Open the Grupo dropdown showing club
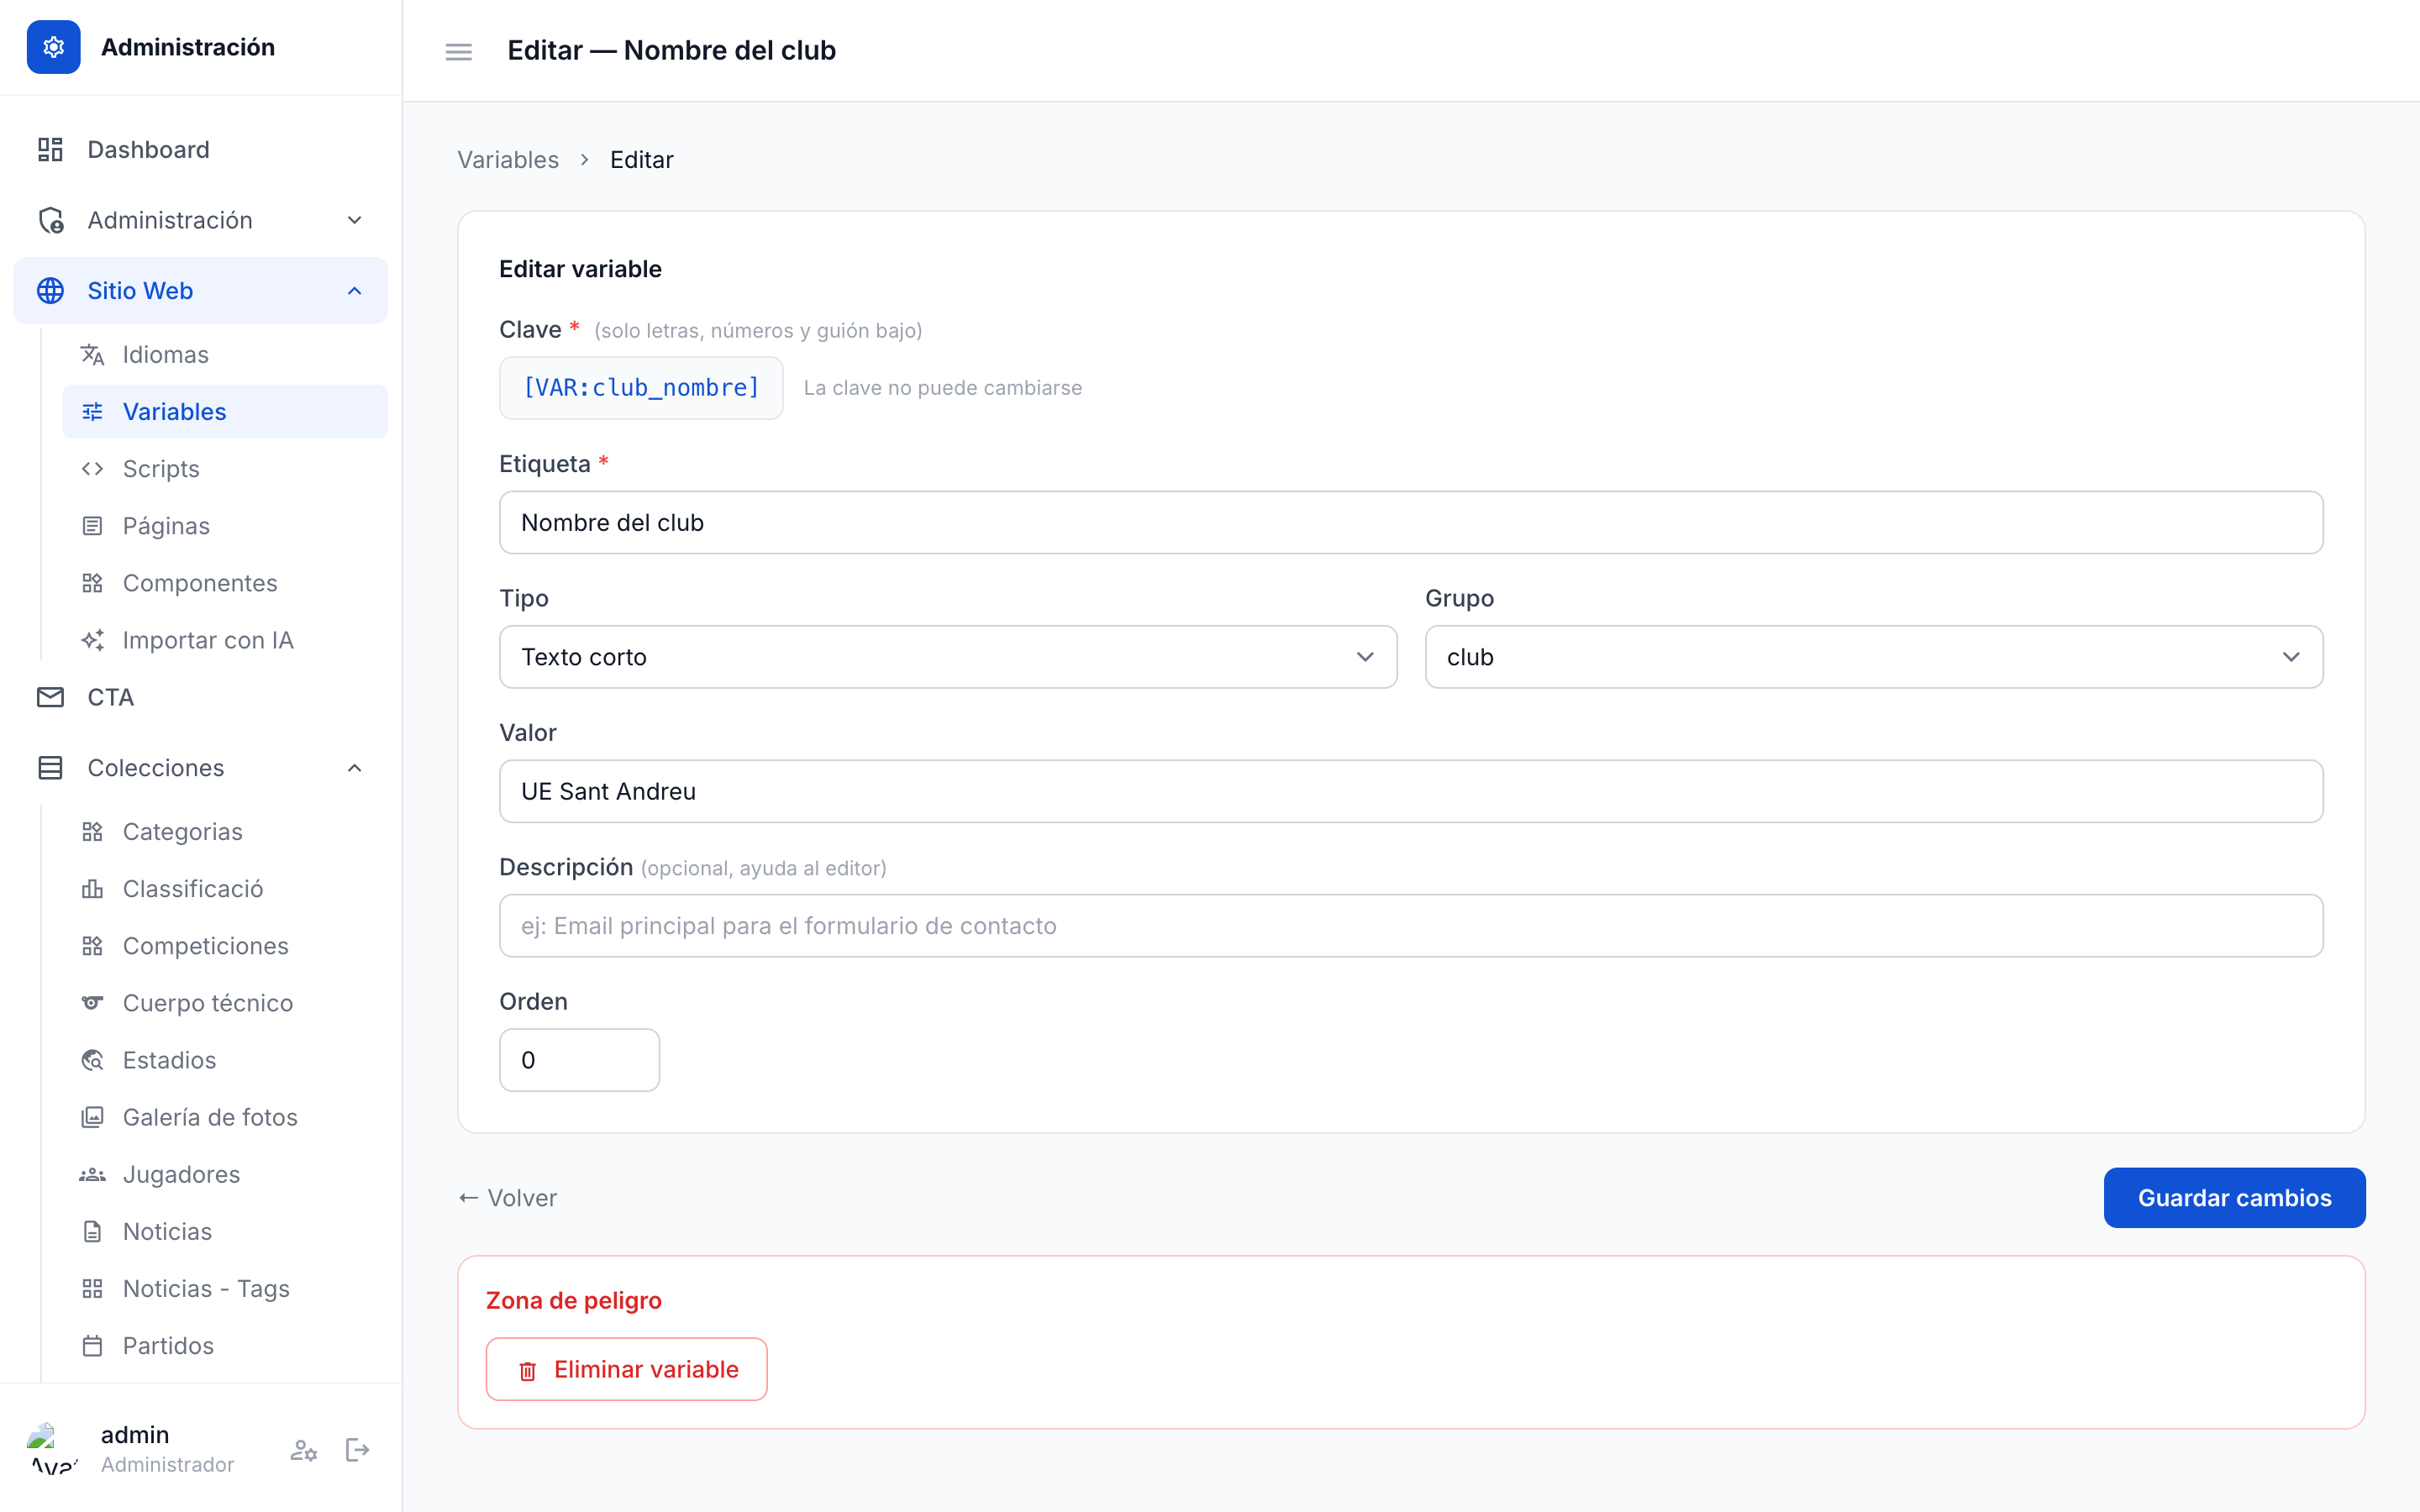2420x1512 pixels. [x=1874, y=657]
